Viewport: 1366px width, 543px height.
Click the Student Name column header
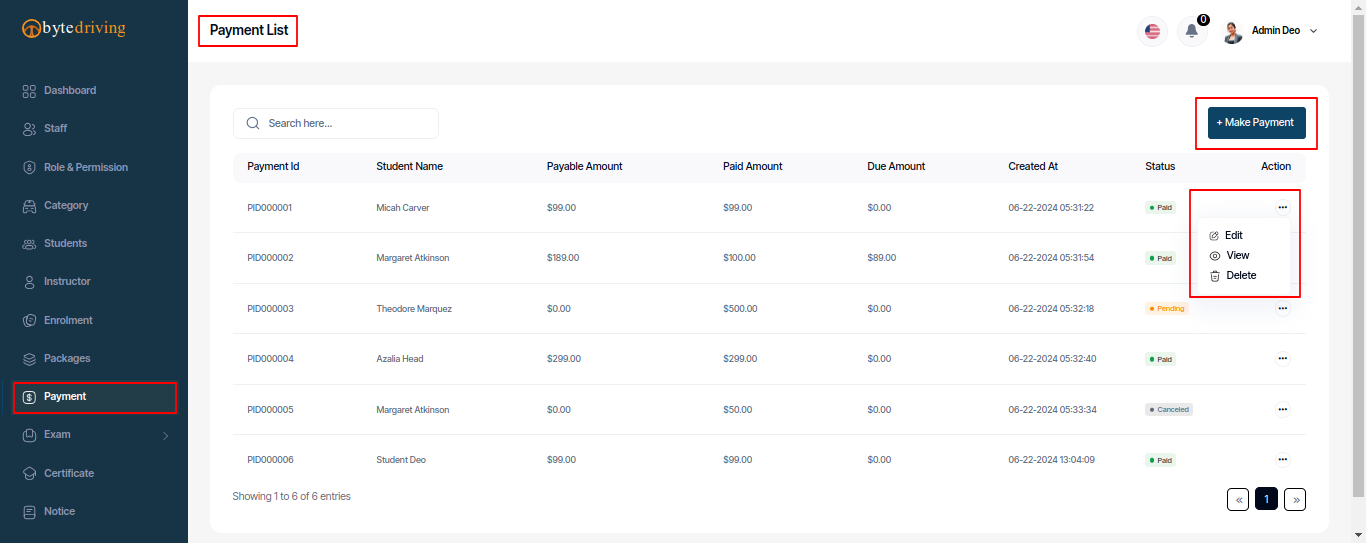click(x=409, y=167)
